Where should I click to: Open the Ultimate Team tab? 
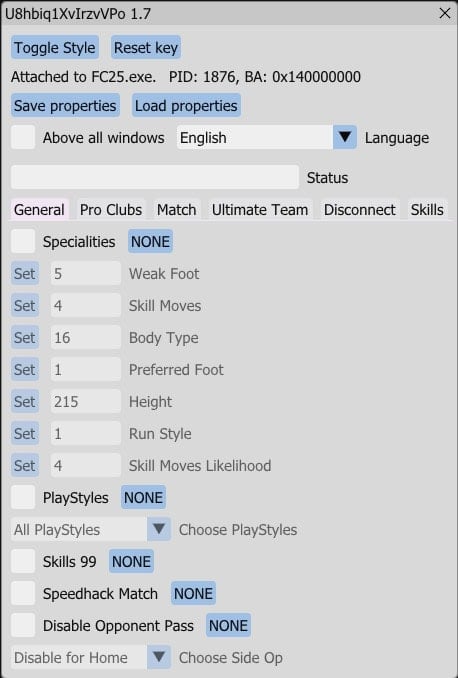[x=260, y=210]
